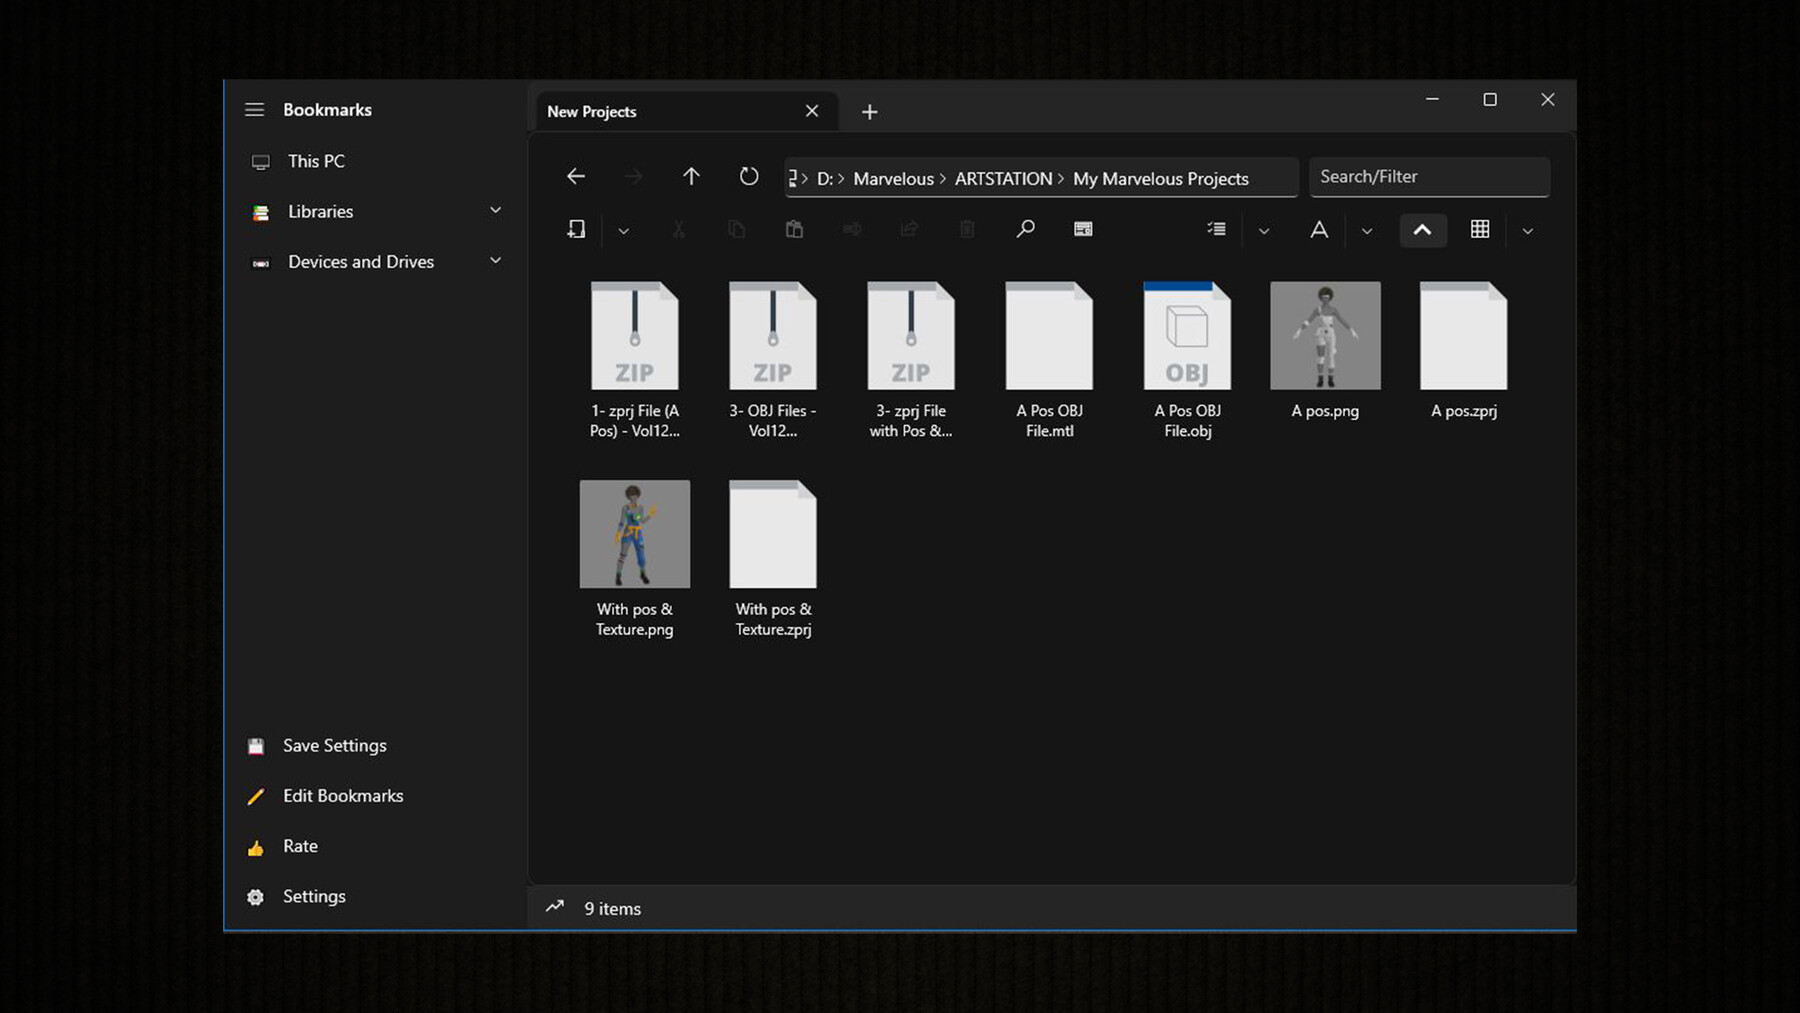Go back using the back arrow
Screen dimensions: 1800x1013
pos(576,177)
